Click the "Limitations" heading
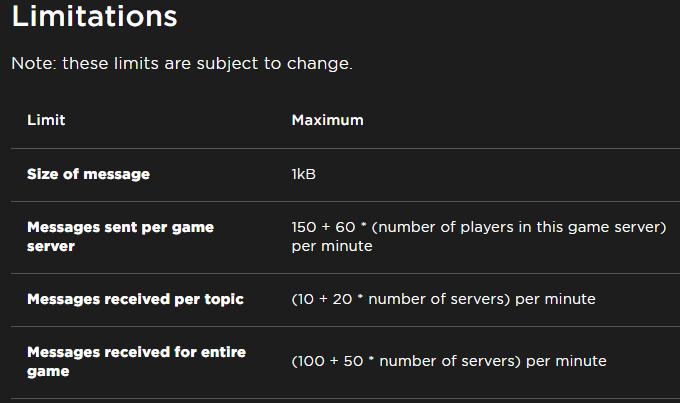 (94, 17)
